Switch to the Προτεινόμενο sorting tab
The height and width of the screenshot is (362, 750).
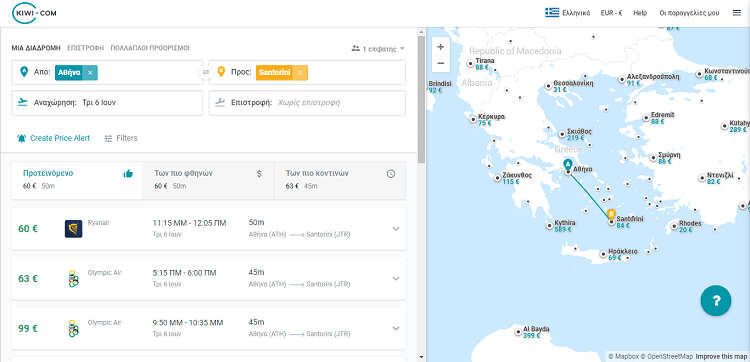tap(77, 180)
